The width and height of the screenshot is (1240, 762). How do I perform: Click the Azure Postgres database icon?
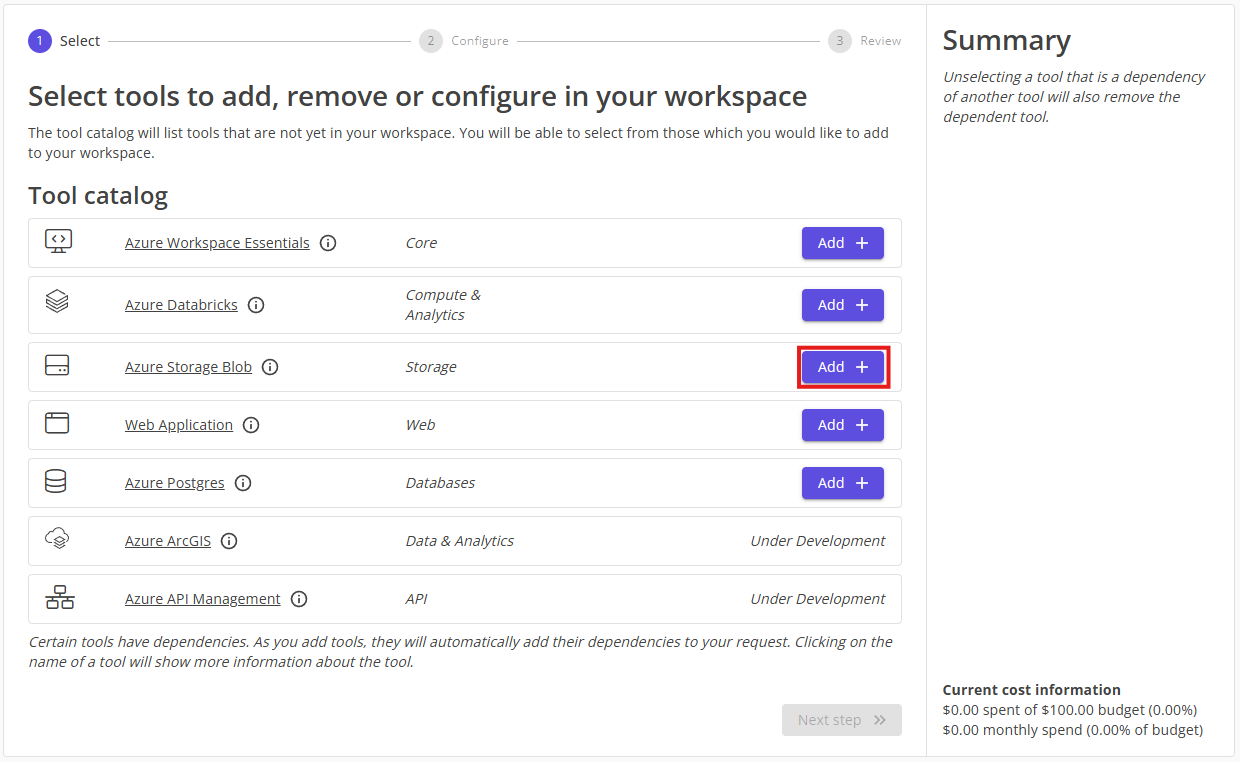click(58, 482)
